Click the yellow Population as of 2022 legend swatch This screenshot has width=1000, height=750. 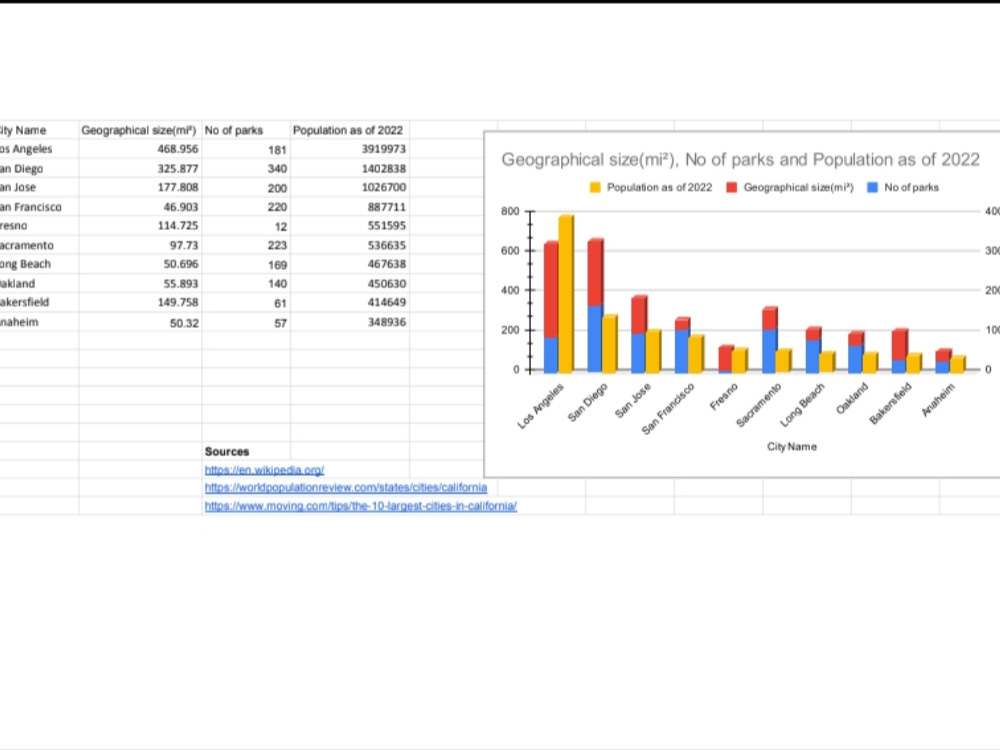click(595, 188)
